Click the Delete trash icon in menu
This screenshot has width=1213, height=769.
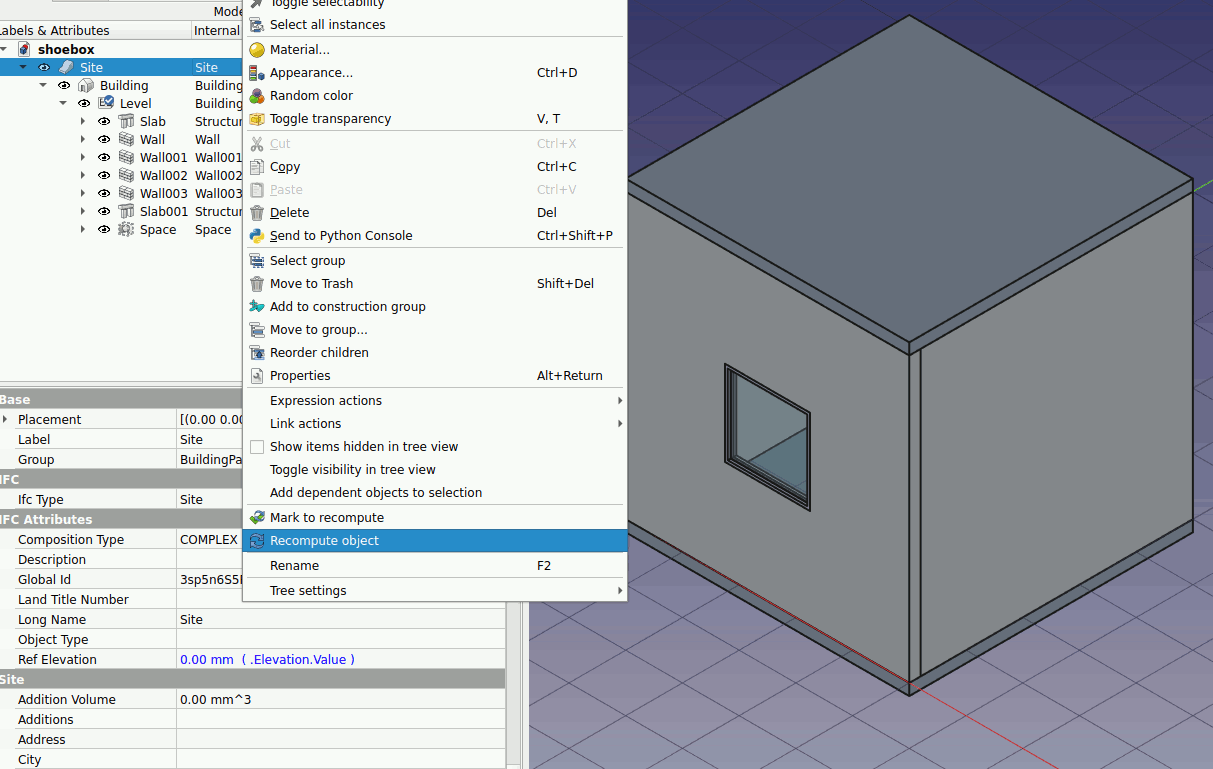pyautogui.click(x=257, y=213)
